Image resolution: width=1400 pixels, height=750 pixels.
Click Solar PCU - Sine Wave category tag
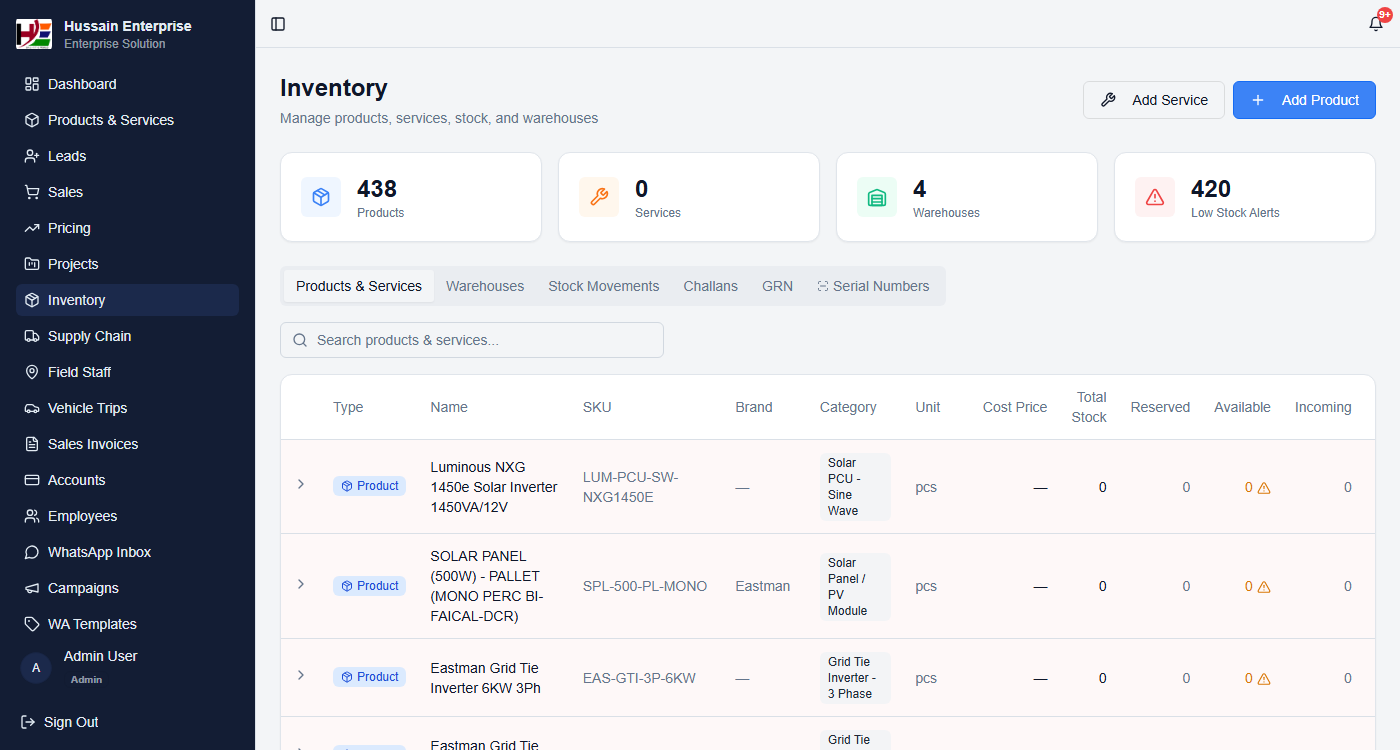pos(855,487)
